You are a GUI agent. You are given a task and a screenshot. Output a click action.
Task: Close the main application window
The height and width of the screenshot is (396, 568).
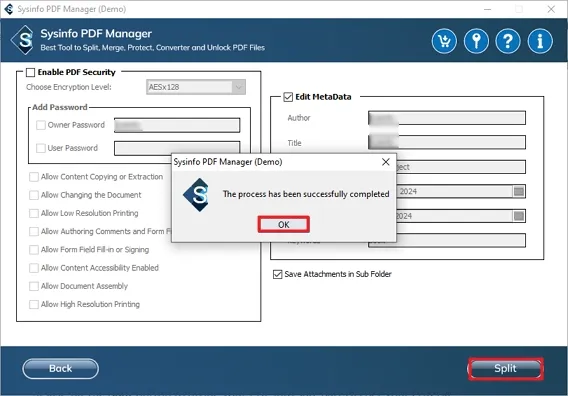(551, 9)
